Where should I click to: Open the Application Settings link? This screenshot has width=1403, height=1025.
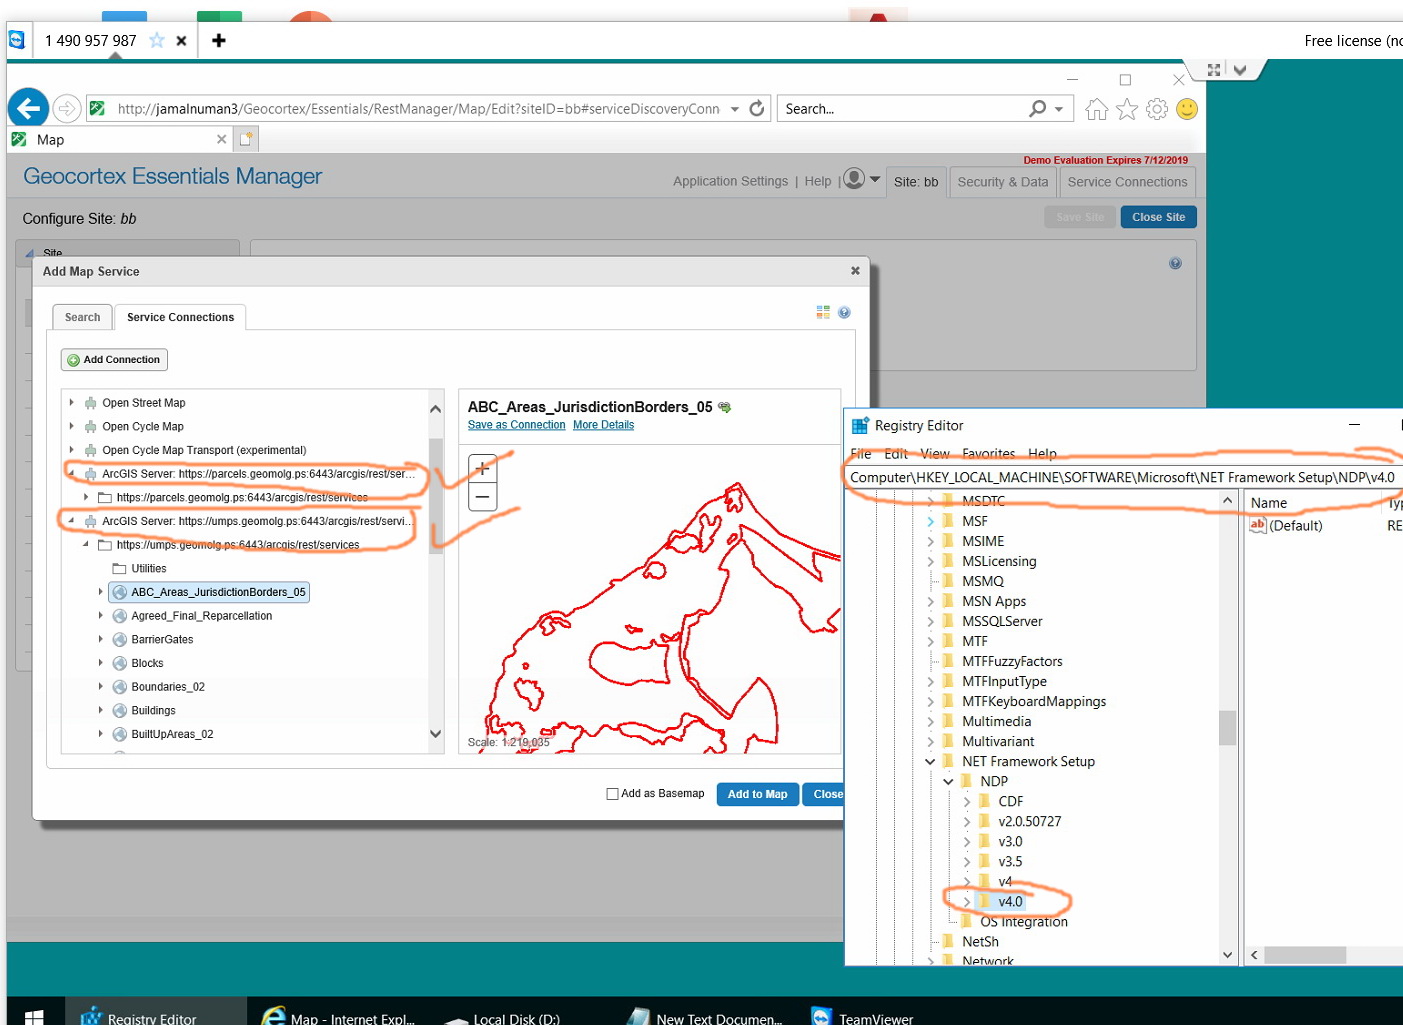tap(730, 181)
